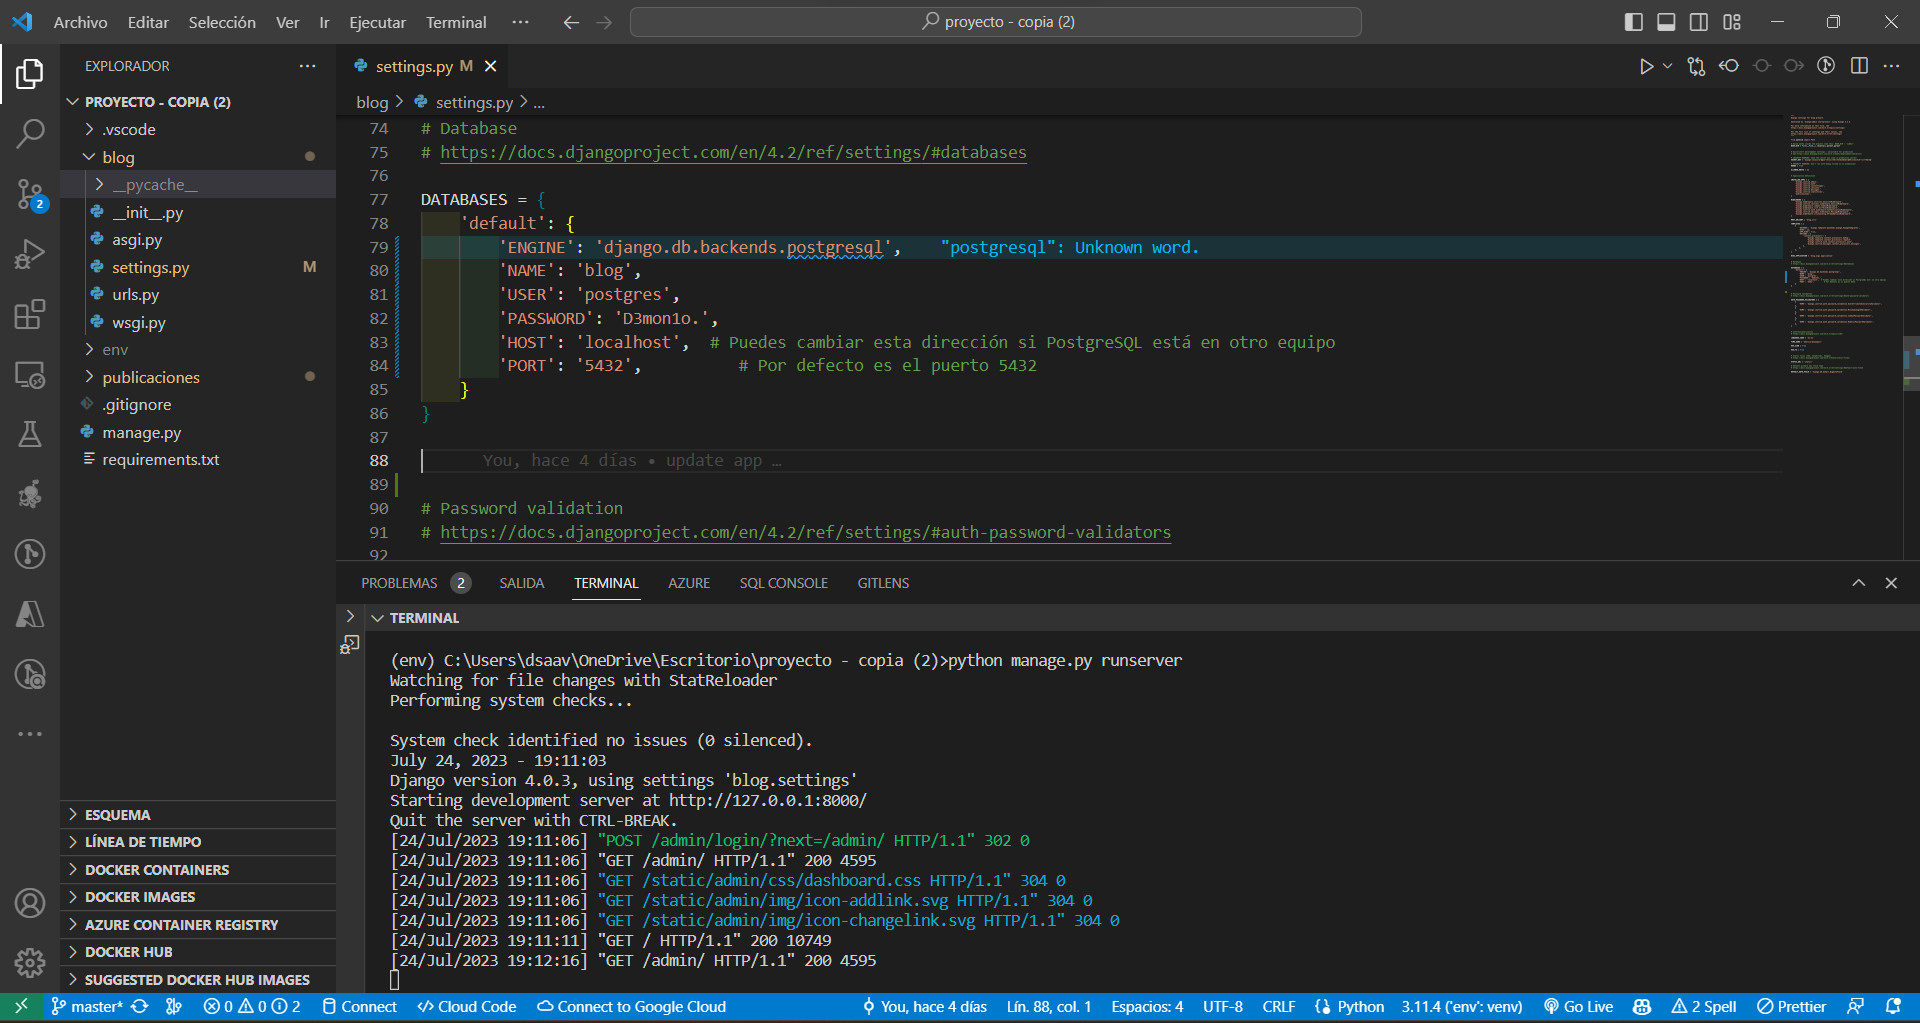Viewport: 1920px width, 1023px height.
Task: Click the Go Live status bar button
Action: (x=1579, y=1007)
